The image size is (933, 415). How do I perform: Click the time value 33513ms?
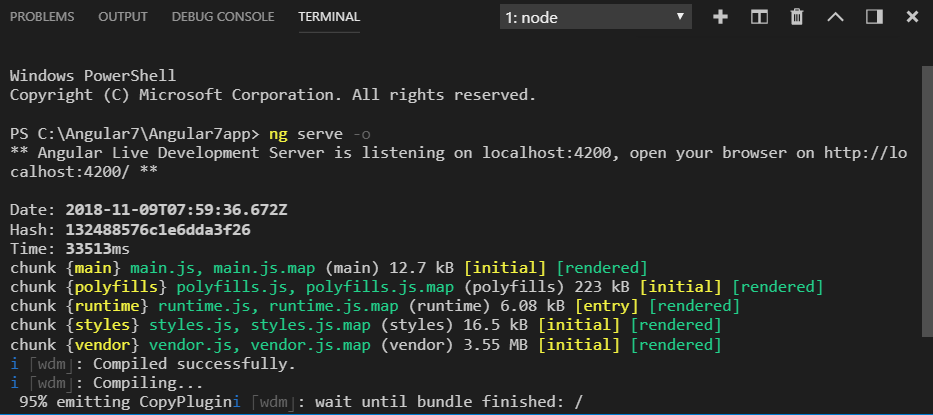tap(98, 248)
